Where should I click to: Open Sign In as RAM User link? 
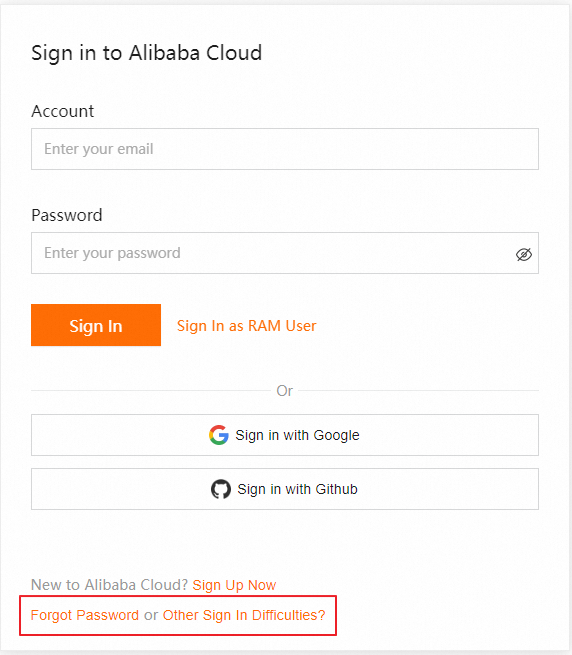(247, 326)
